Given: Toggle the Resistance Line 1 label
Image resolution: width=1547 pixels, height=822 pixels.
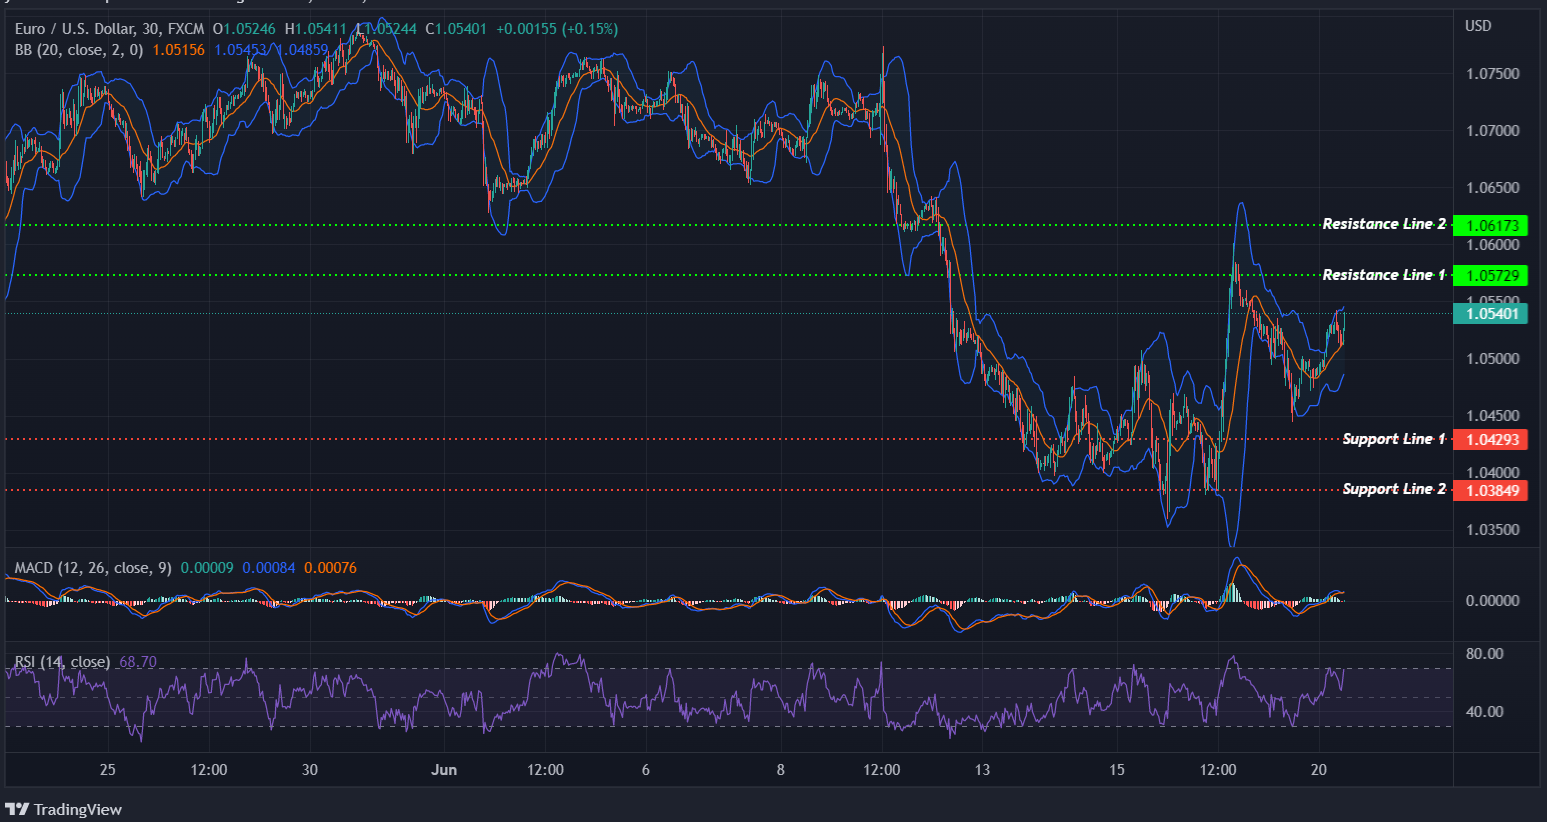Looking at the screenshot, I should pos(1383,274).
